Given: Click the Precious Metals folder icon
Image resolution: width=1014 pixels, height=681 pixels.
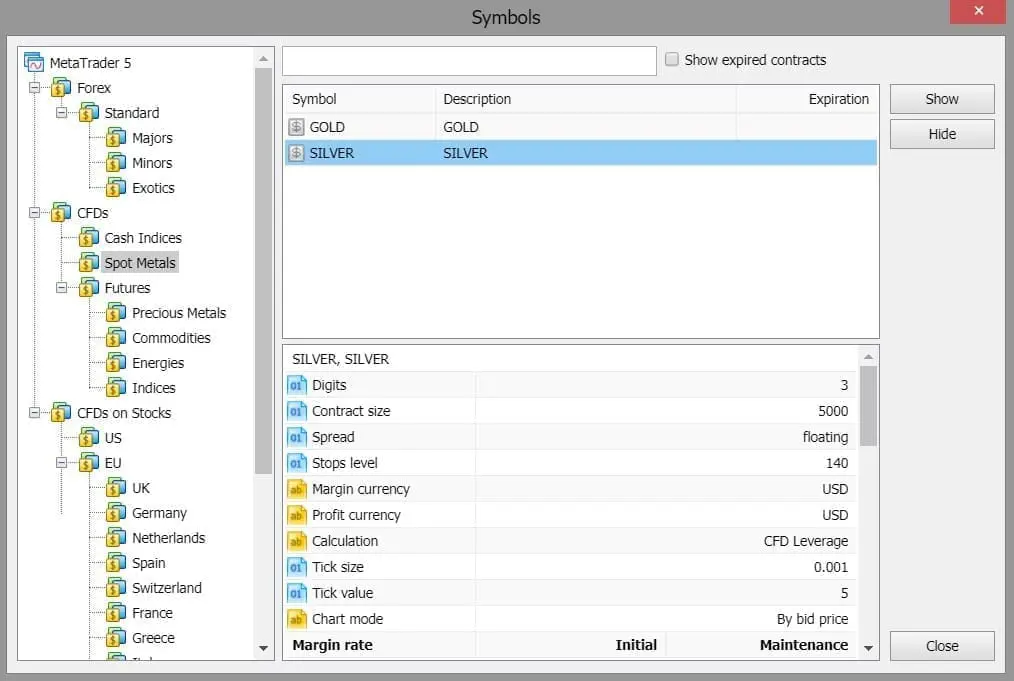Looking at the screenshot, I should click(116, 312).
